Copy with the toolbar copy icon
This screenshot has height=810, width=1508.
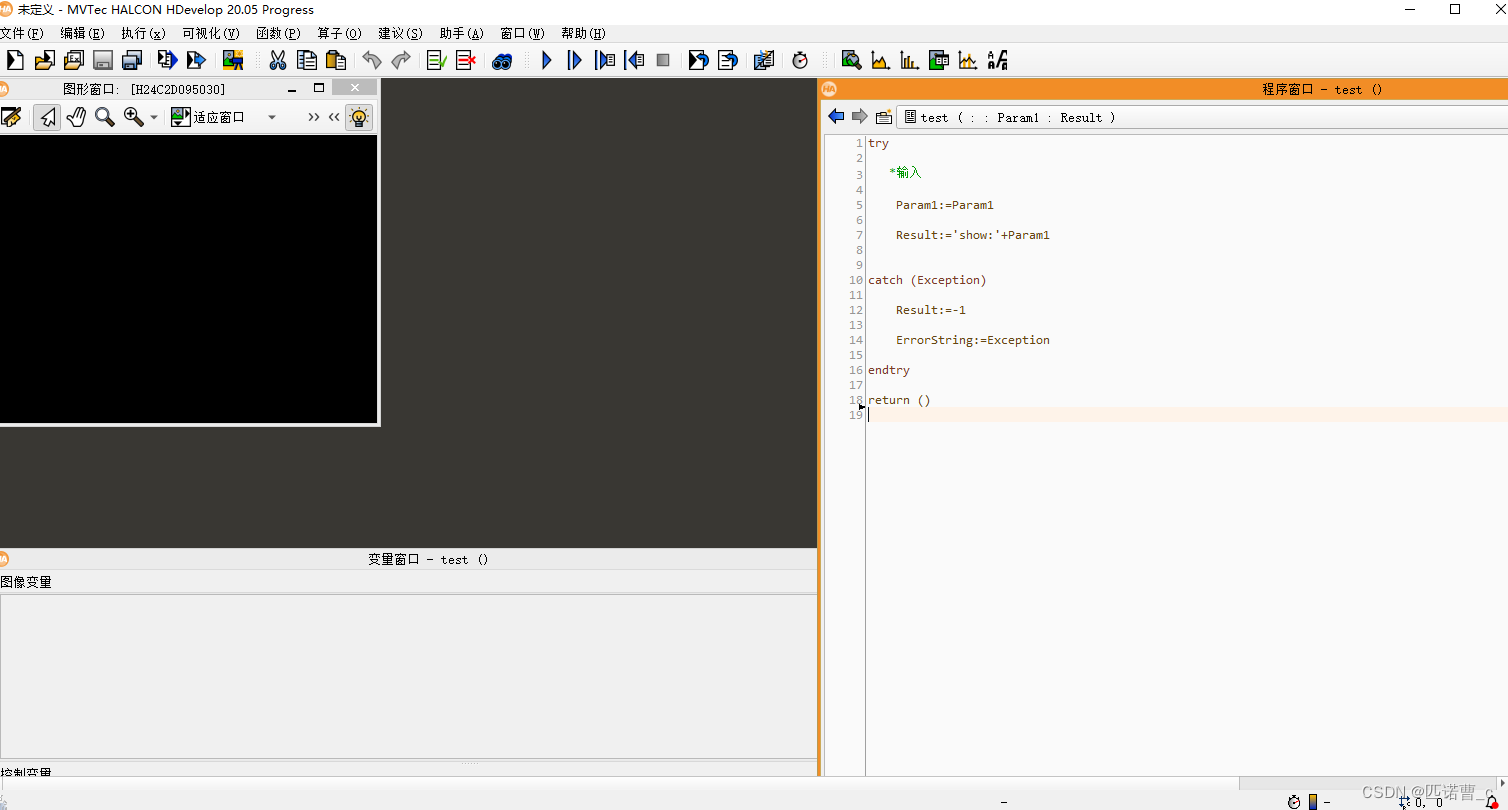click(307, 60)
